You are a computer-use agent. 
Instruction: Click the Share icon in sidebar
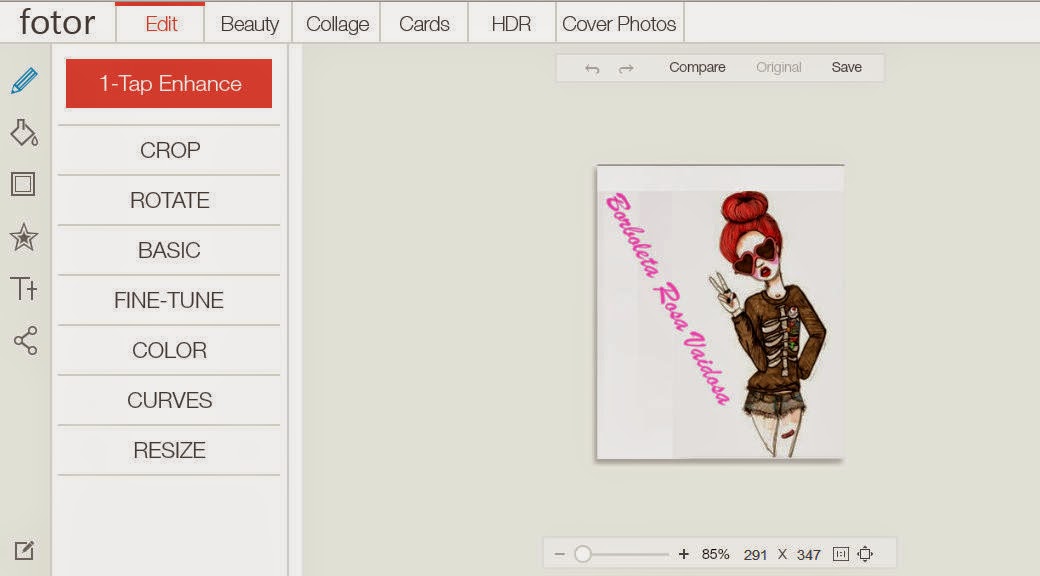click(25, 341)
